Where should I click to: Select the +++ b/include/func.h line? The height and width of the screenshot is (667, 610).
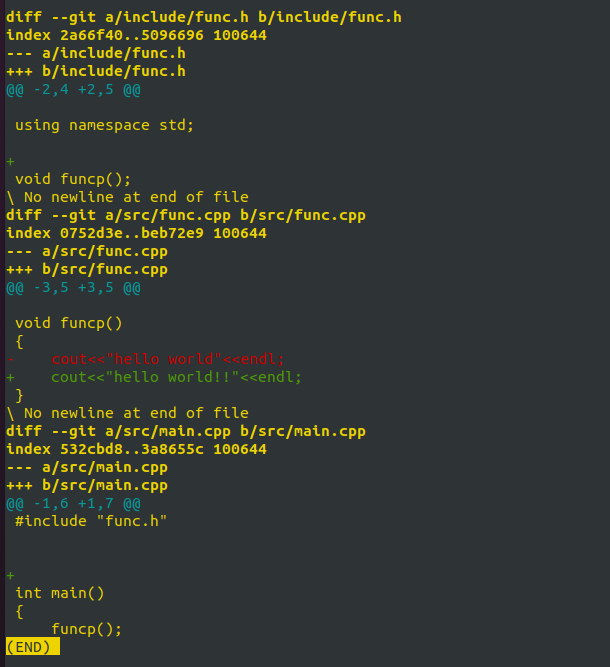[x=96, y=71]
